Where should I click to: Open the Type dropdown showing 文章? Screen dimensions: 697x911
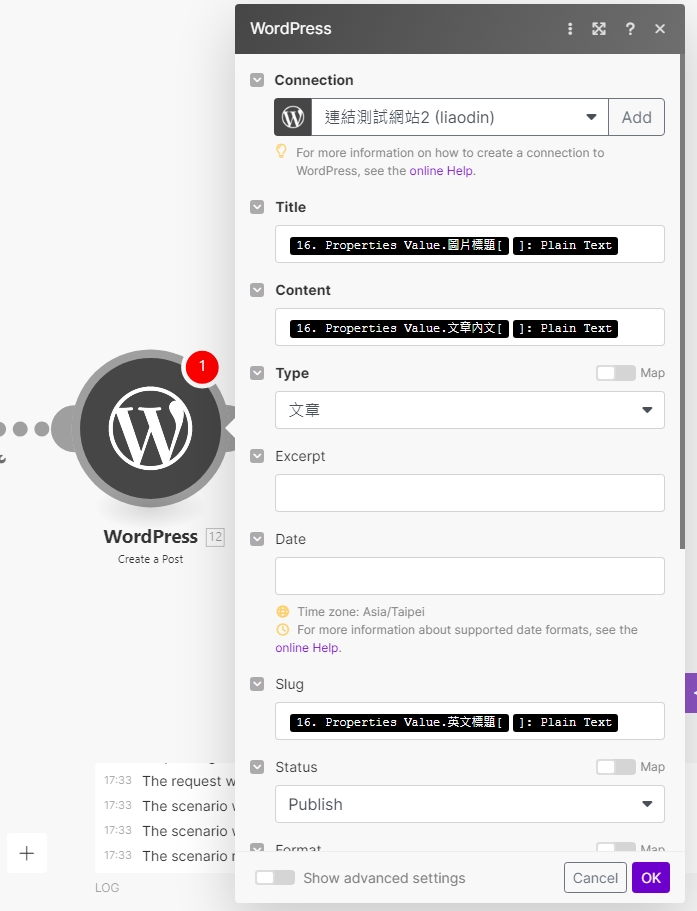tap(469, 410)
